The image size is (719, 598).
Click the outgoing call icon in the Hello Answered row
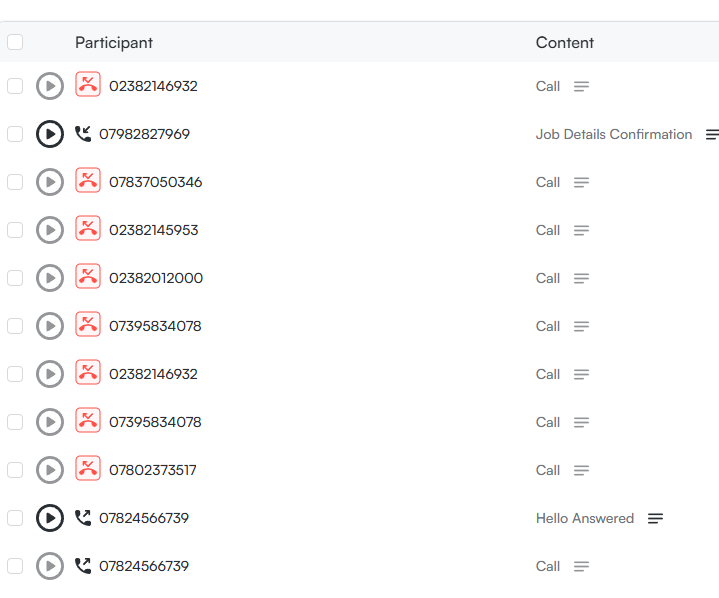coord(83,518)
